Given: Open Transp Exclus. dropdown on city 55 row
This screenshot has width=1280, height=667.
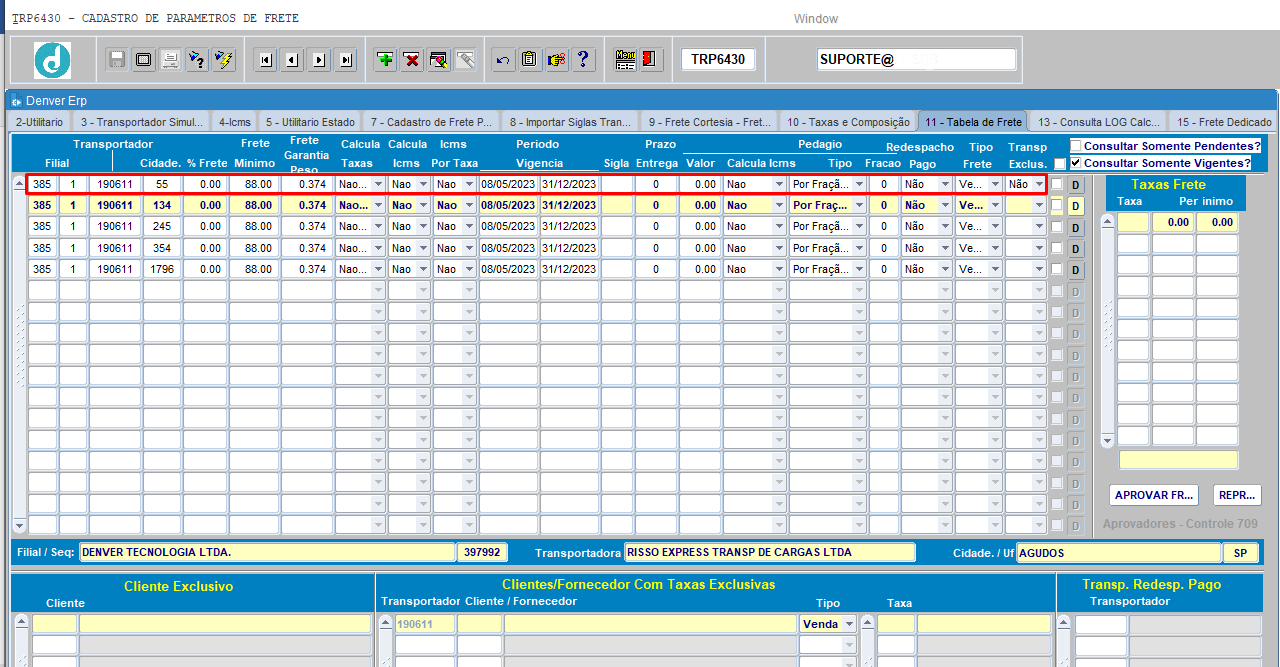Looking at the screenshot, I should pyautogui.click(x=1040, y=184).
